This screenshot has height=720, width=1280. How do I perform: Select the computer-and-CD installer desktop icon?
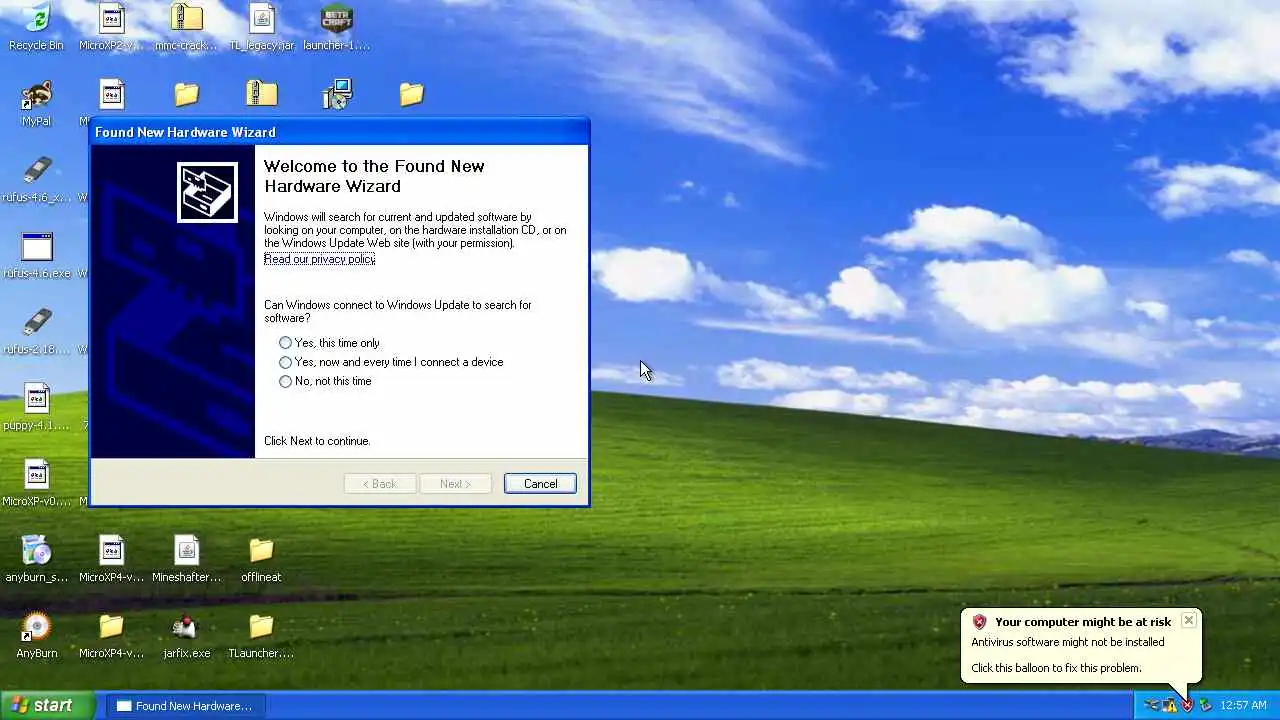point(337,94)
